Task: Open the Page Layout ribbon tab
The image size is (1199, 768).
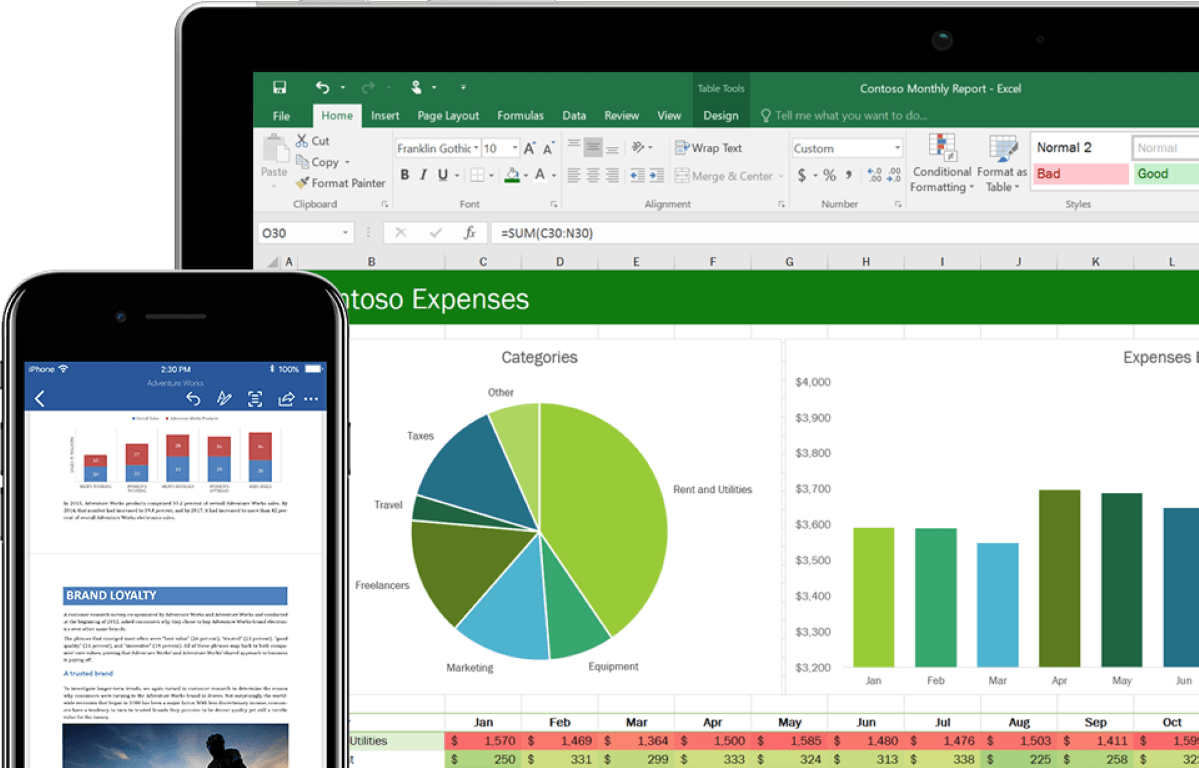Action: pyautogui.click(x=448, y=116)
